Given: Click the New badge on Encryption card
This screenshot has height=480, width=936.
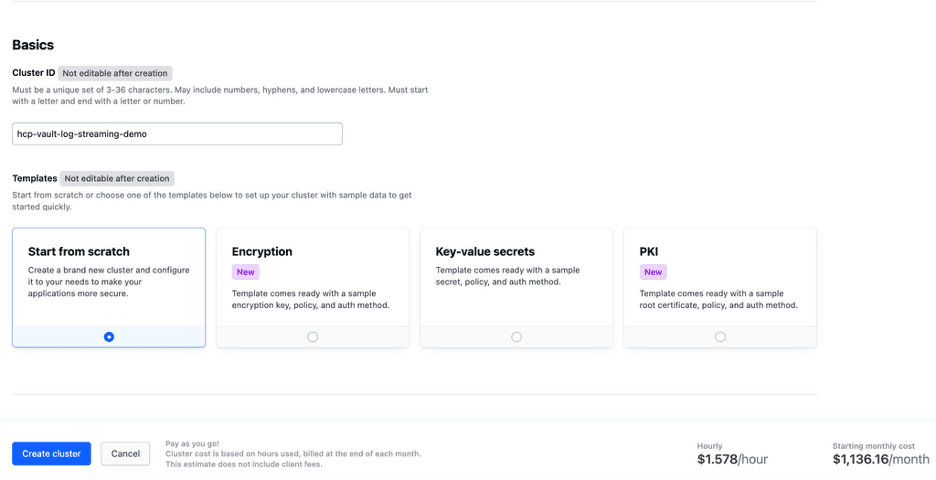Looking at the screenshot, I should click(246, 272).
